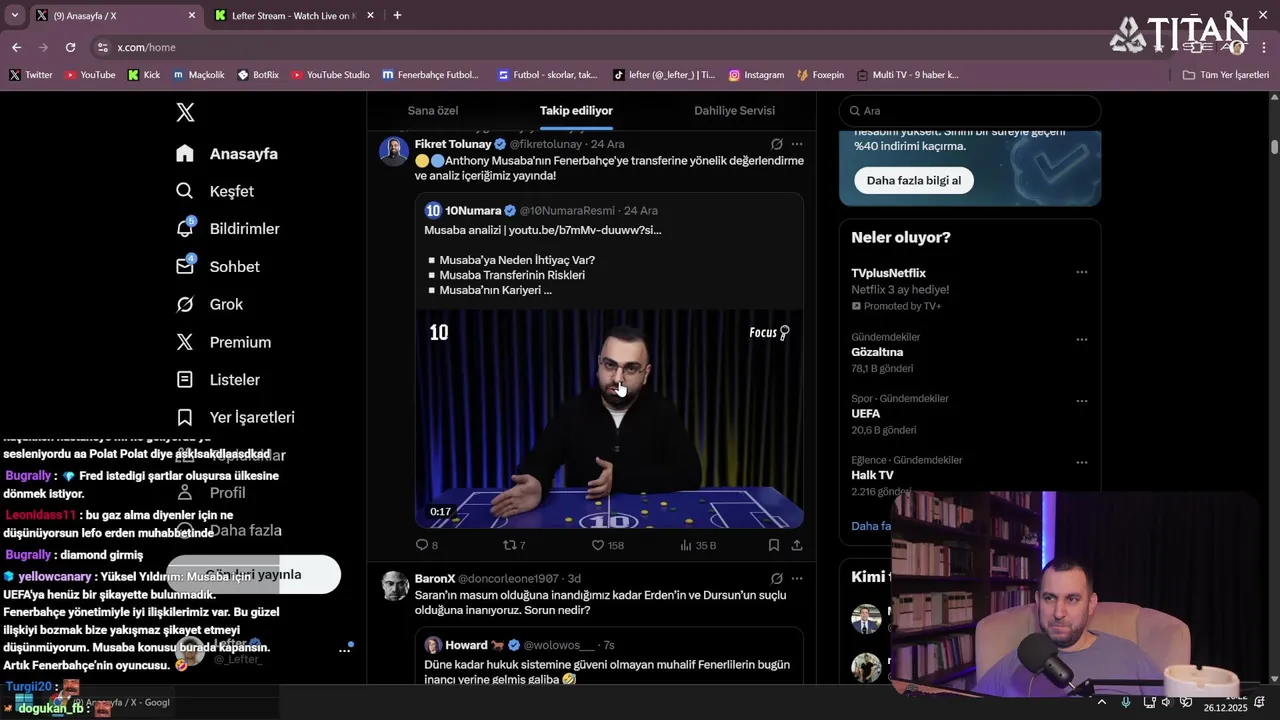
Task: Go back in browser
Action: coord(16,47)
